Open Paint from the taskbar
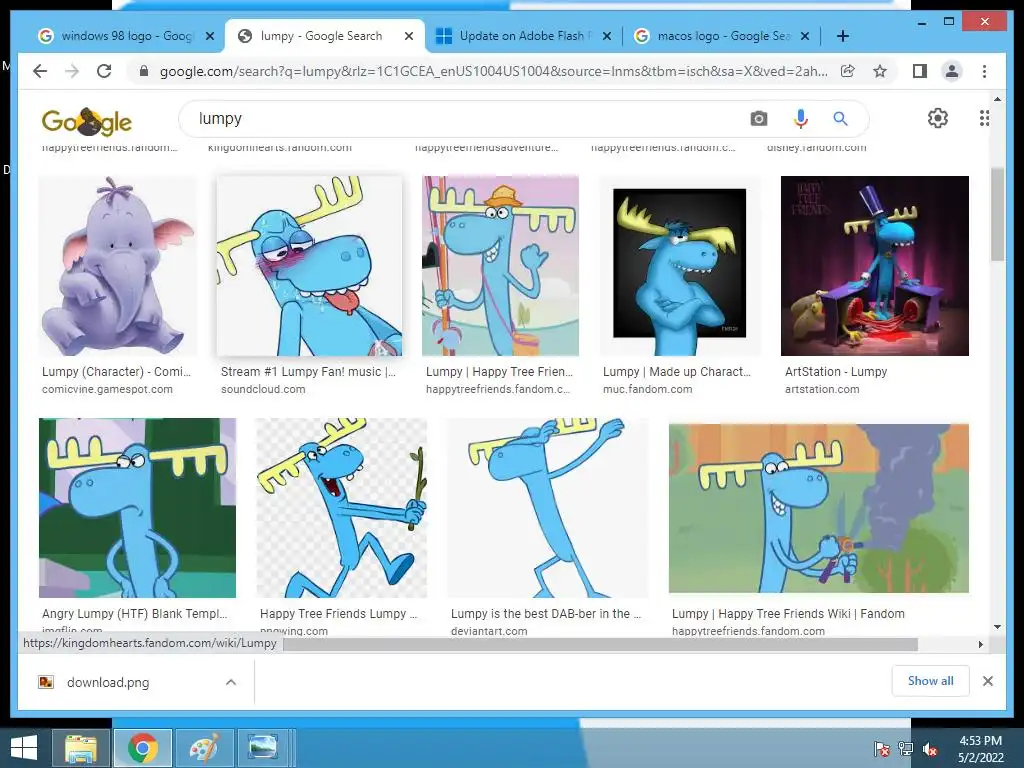 [x=204, y=748]
